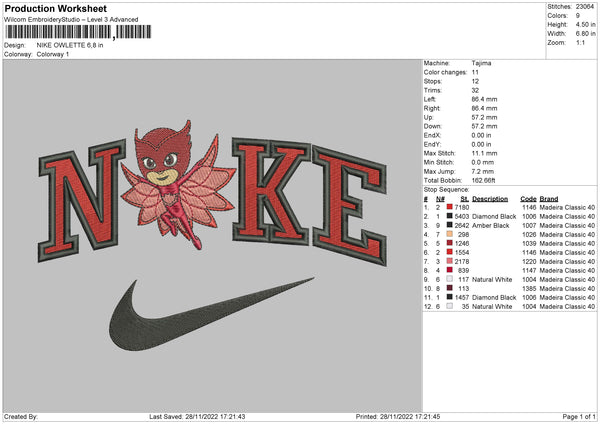
Task: Click the Max Stitch value 11.1 mm
Action: (484, 153)
